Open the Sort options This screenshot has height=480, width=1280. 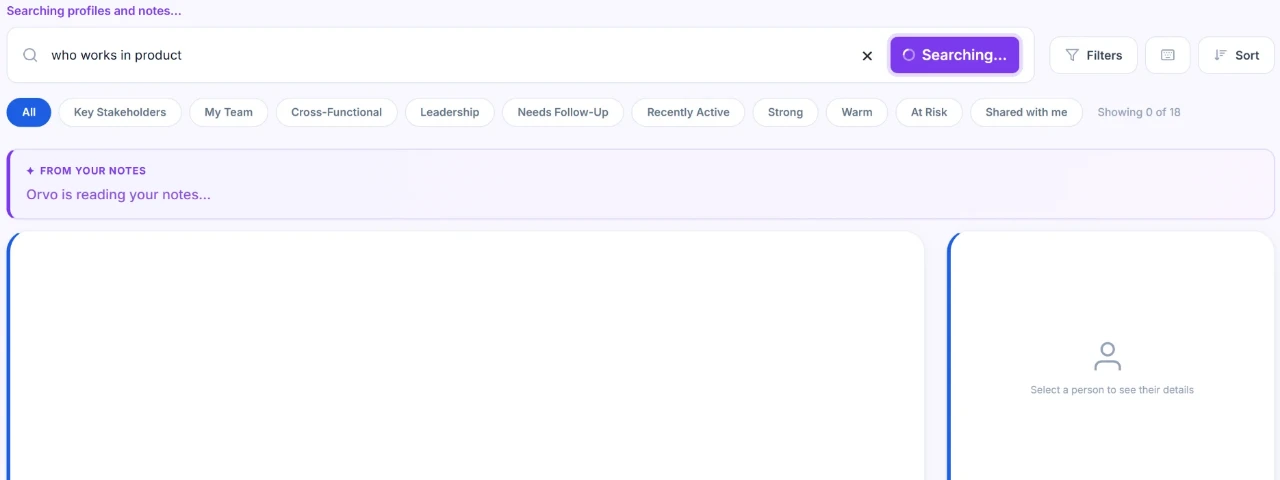click(1236, 55)
